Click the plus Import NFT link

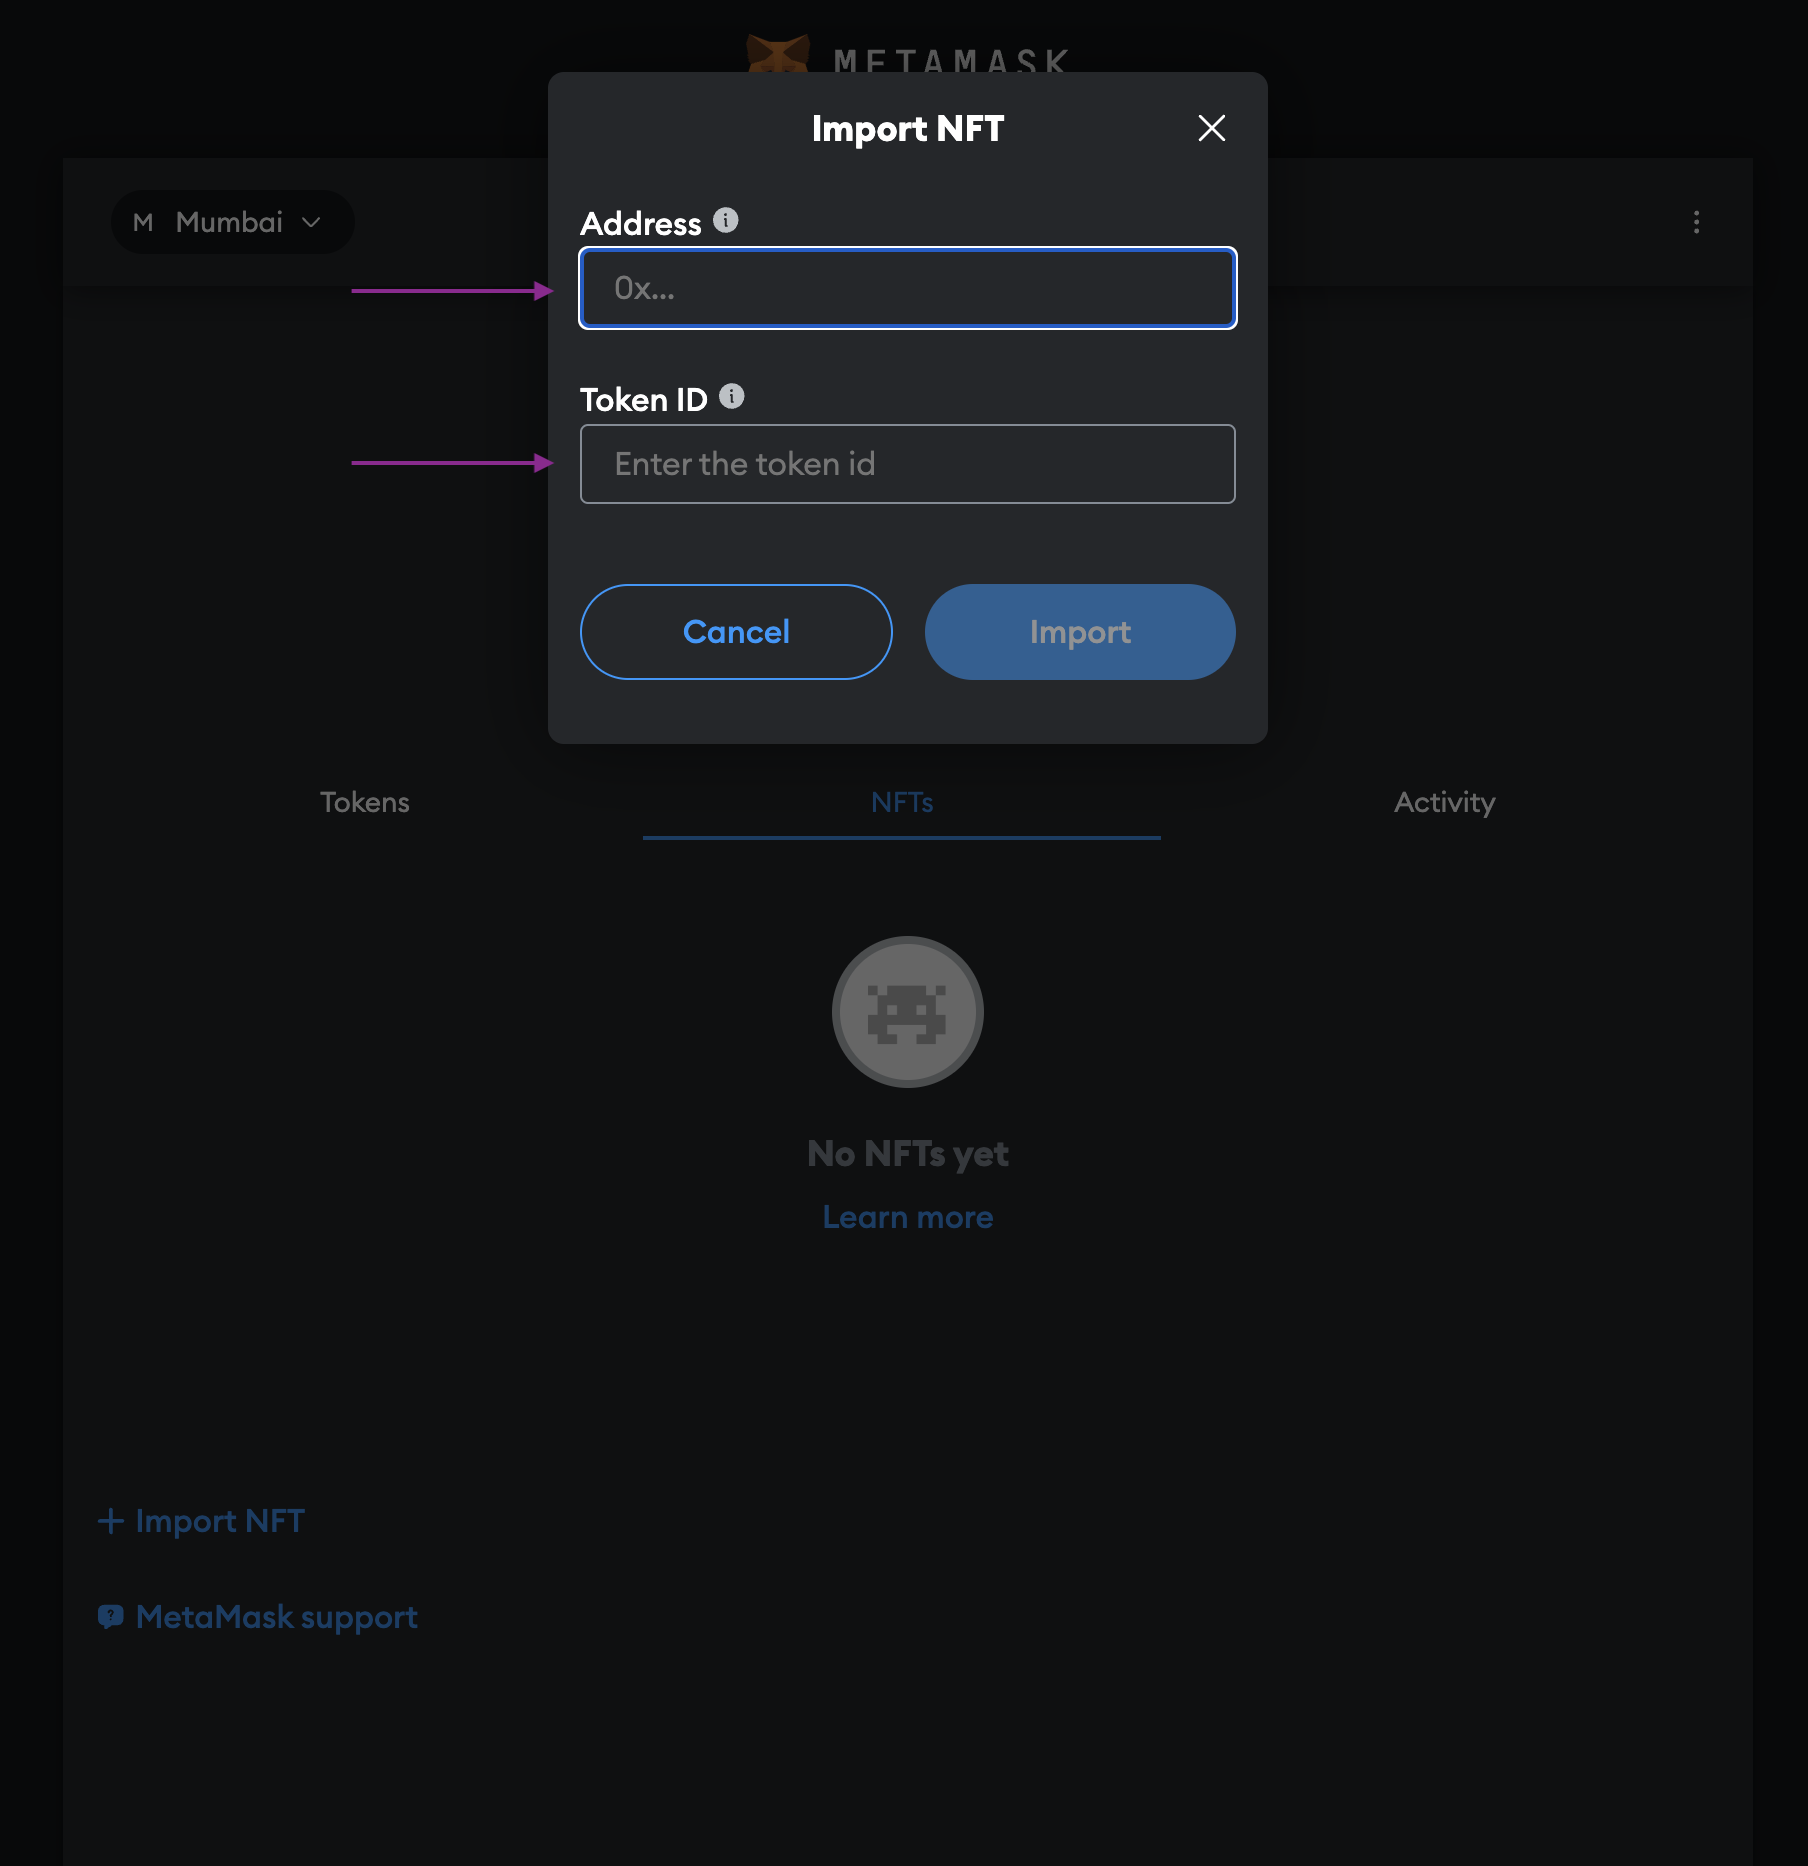click(x=201, y=1521)
